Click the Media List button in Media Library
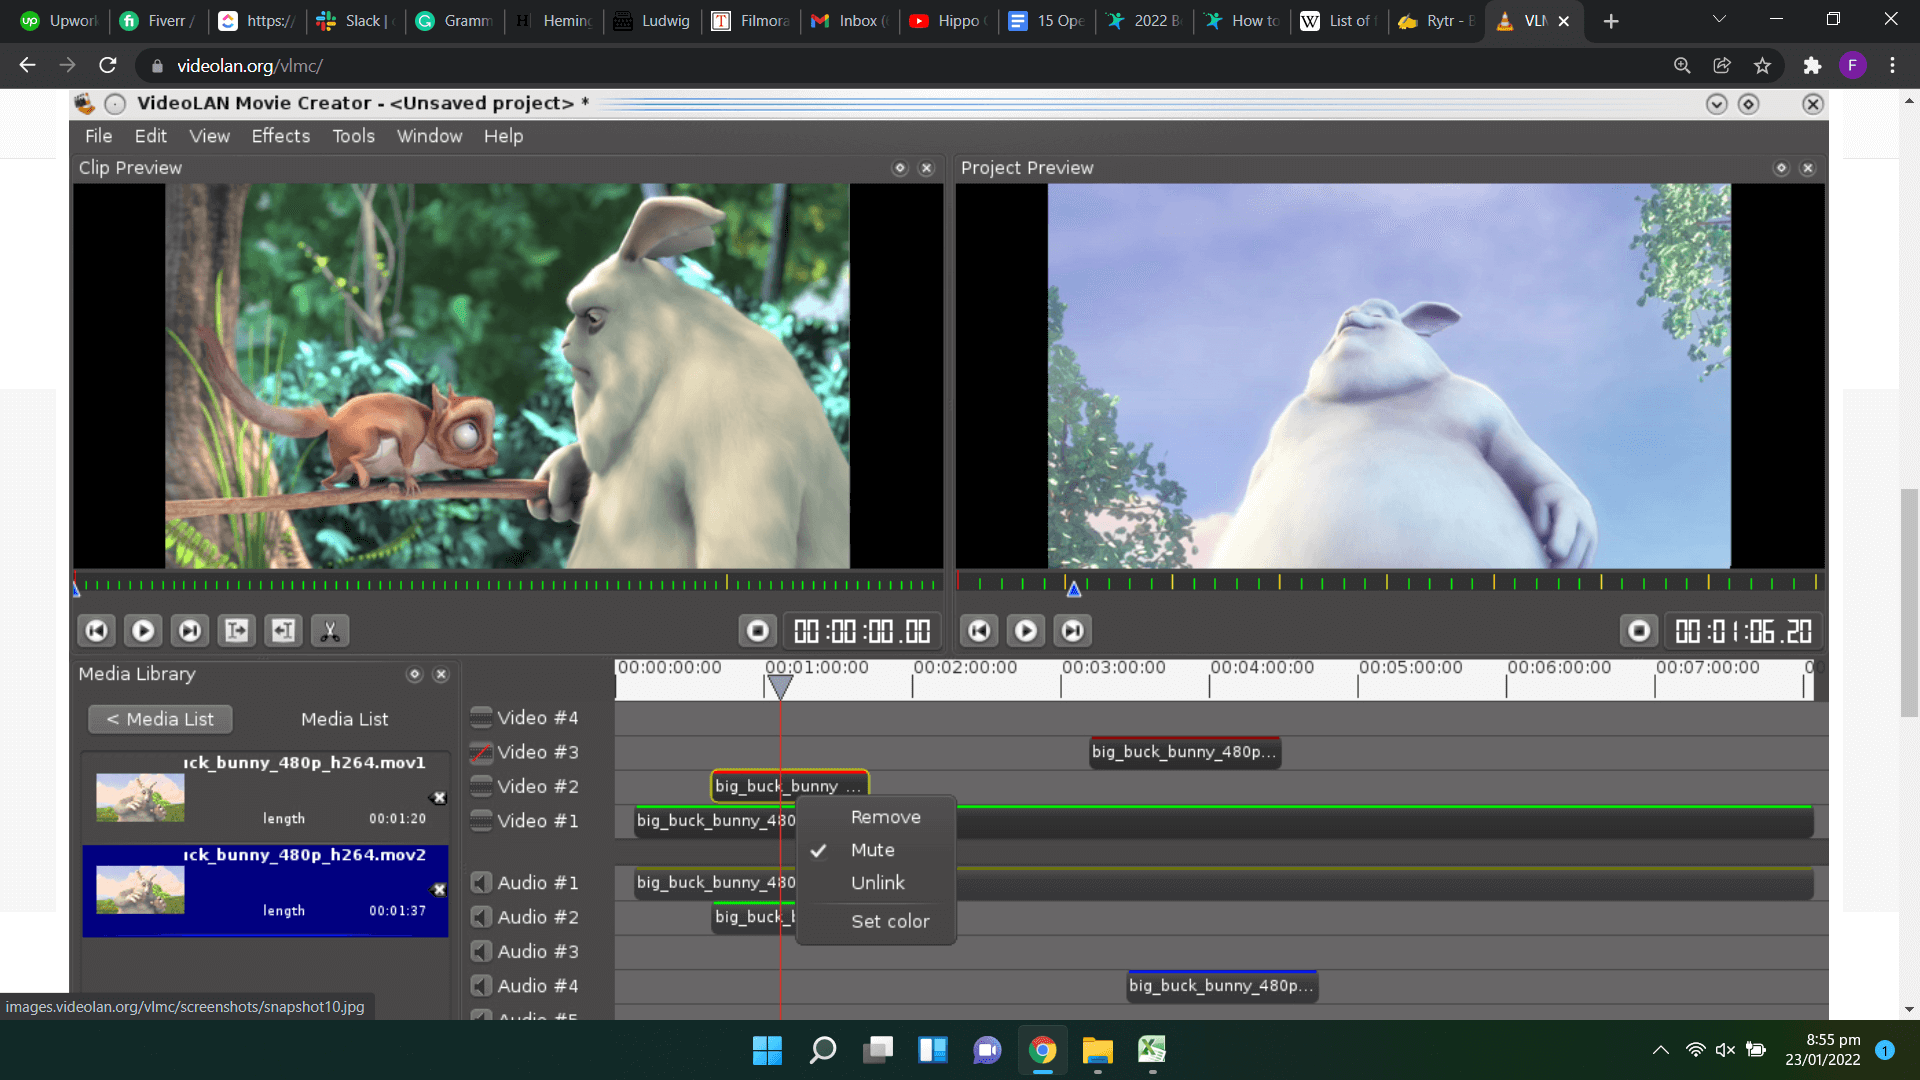Viewport: 1920px width, 1080px height. click(343, 717)
